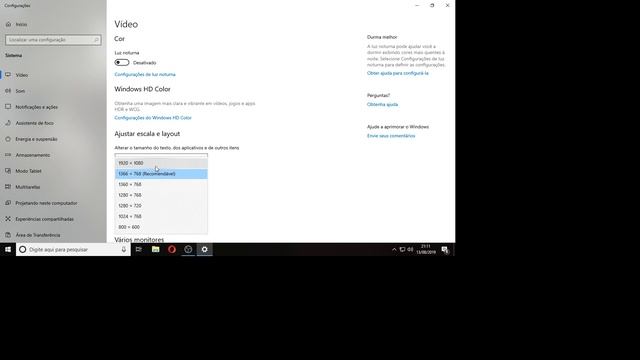Click Obter ajuda para configurá-la link
Viewport: 640px width, 360px height.
pos(398,73)
